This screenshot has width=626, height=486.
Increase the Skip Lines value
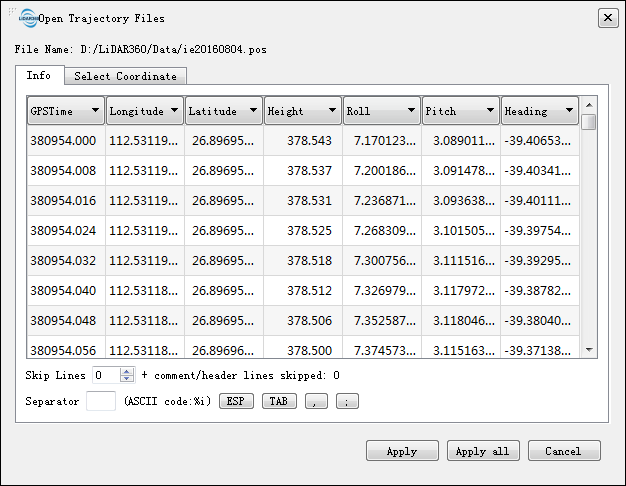127,371
